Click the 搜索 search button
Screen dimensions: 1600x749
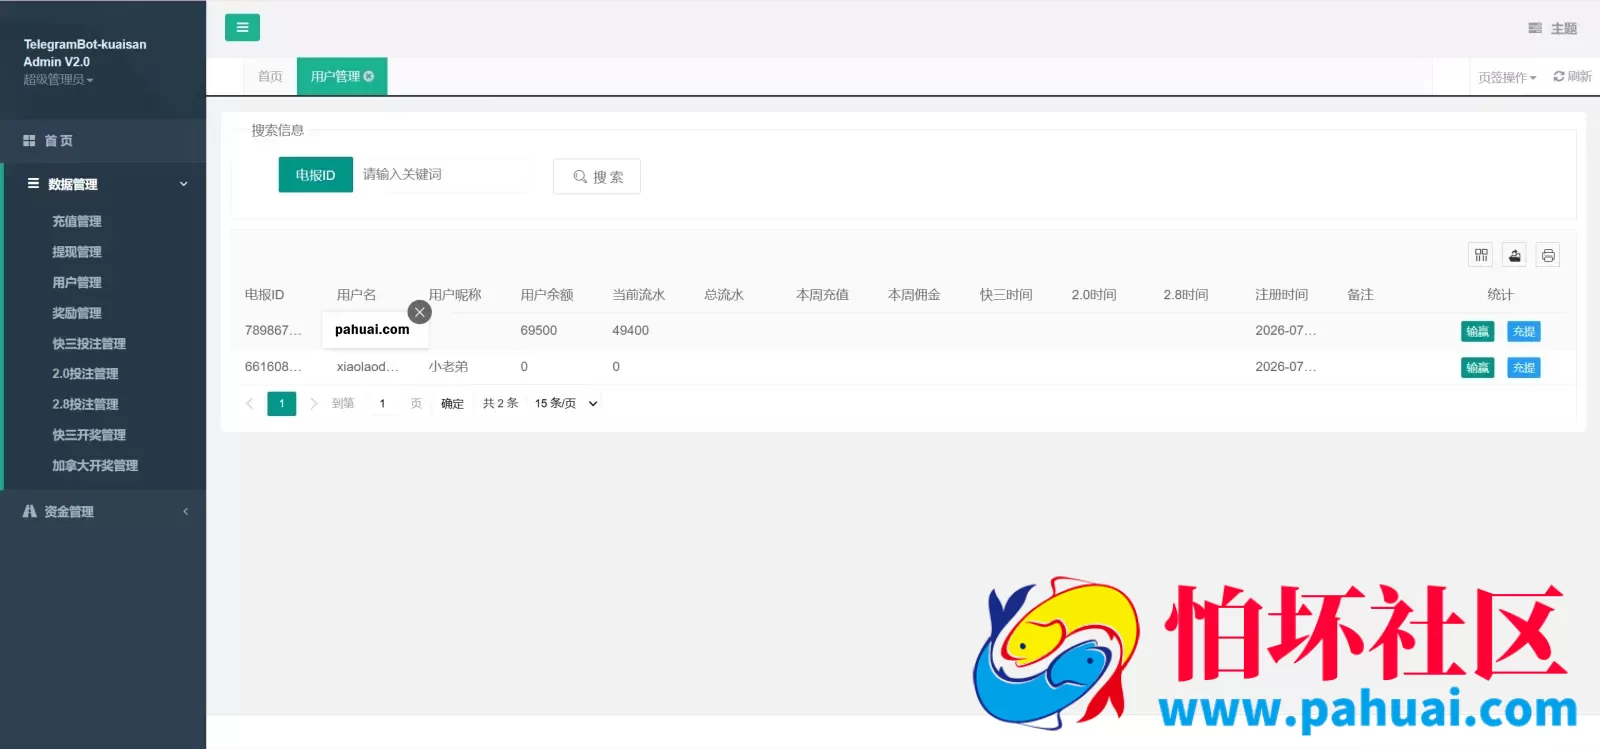point(597,176)
